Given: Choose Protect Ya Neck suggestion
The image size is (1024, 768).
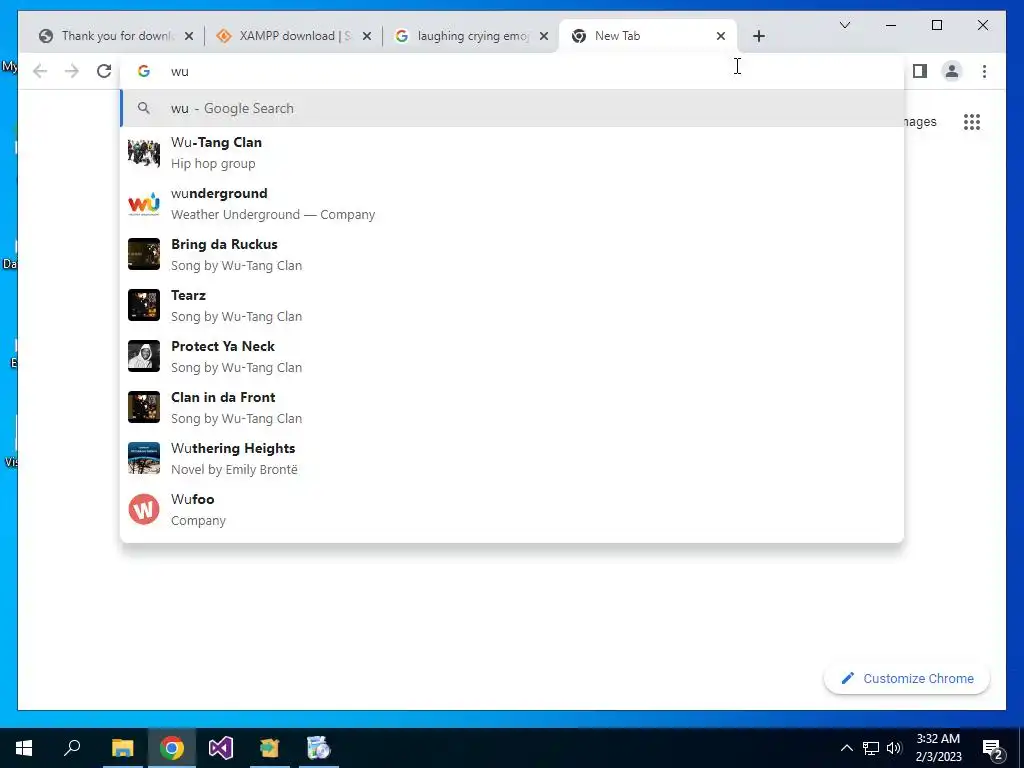Looking at the screenshot, I should coord(513,357).
